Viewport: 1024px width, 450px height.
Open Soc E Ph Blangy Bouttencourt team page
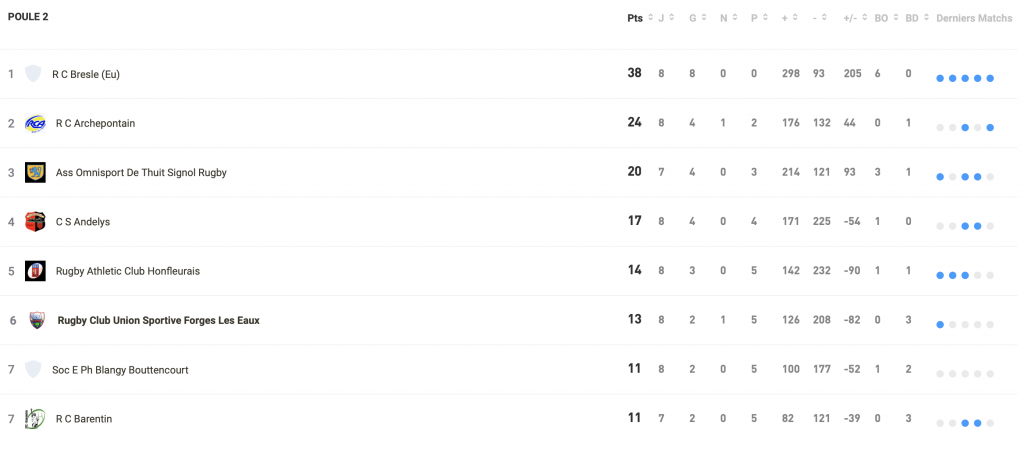point(120,370)
